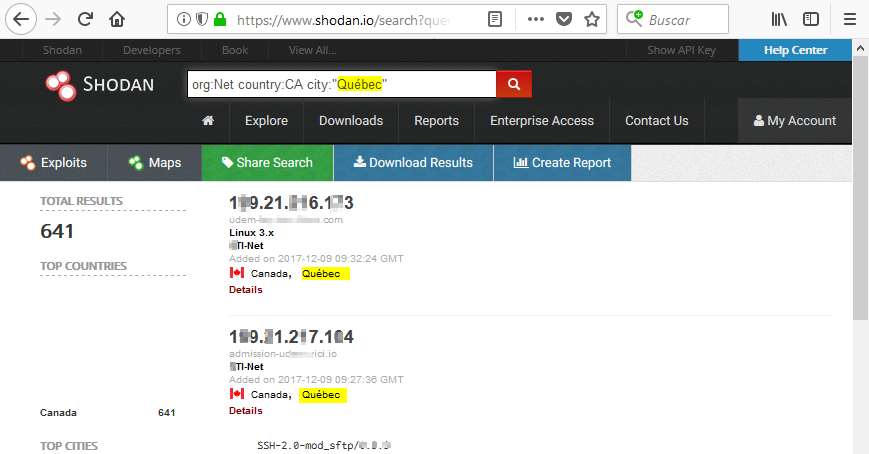The image size is (869, 454).
Task: Show site information icon in address bar
Action: tap(183, 19)
